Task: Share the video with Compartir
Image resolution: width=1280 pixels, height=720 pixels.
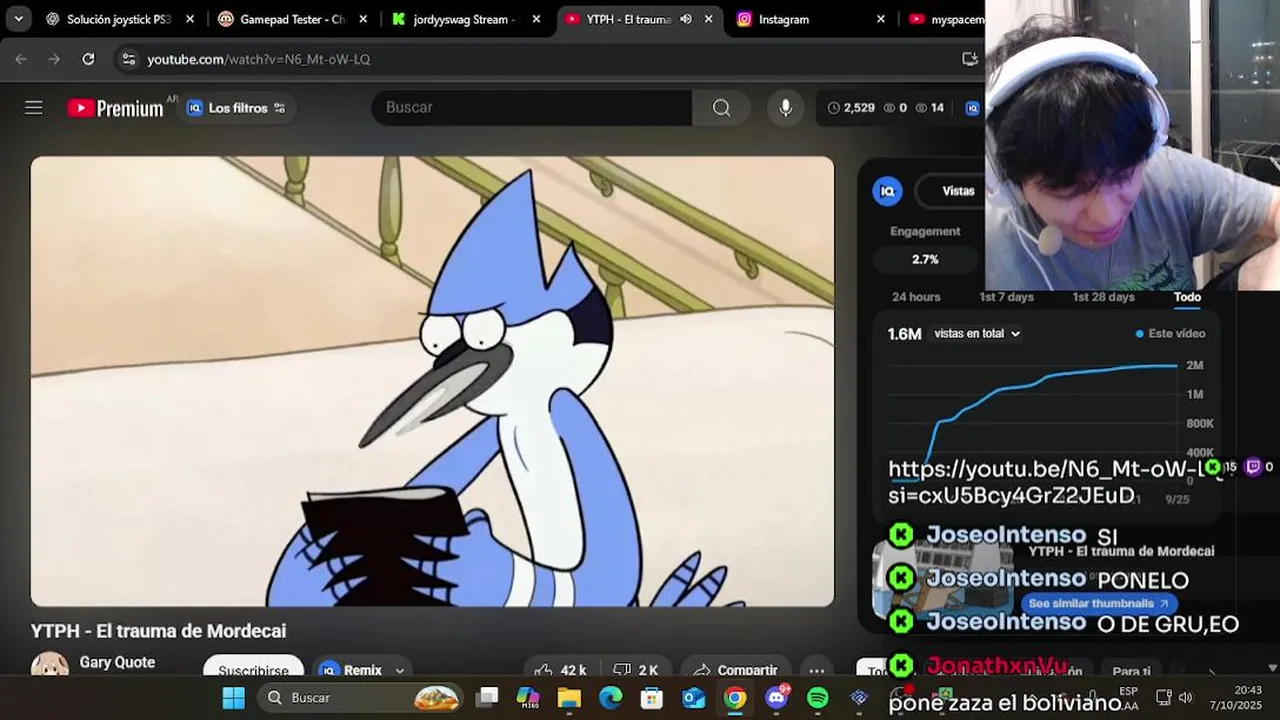Action: [735, 670]
